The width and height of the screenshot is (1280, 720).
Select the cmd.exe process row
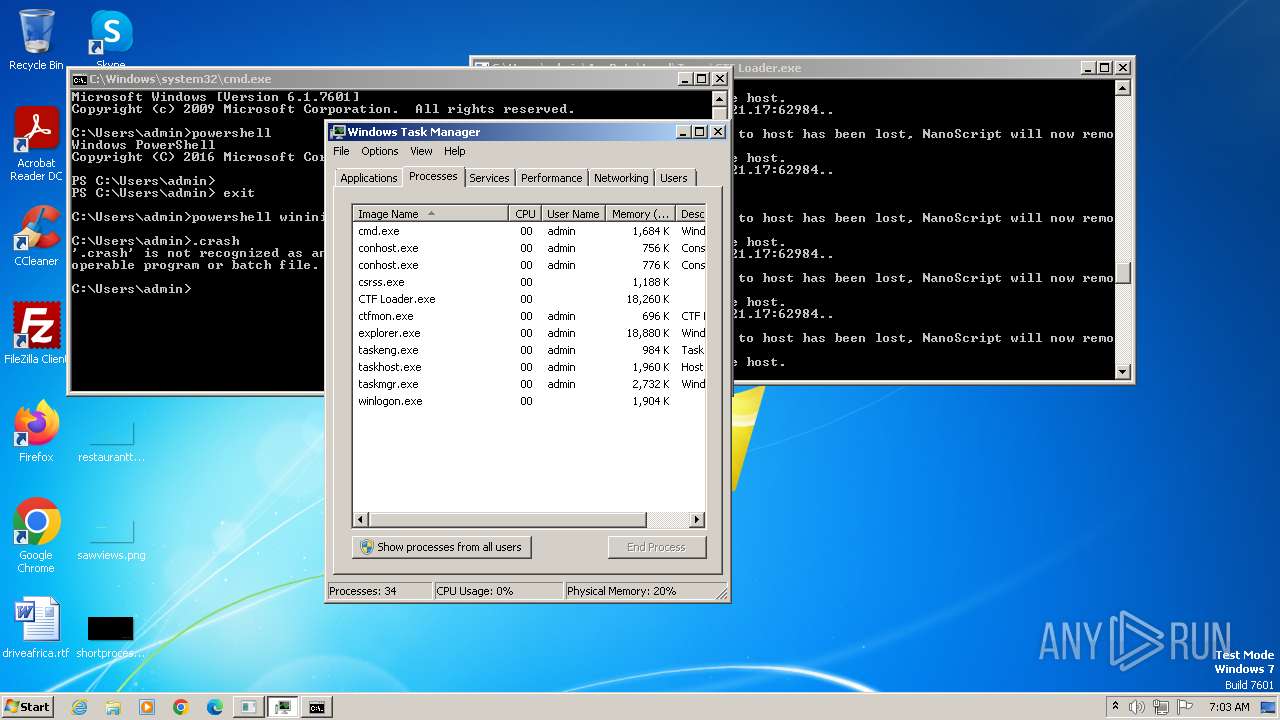click(529, 231)
